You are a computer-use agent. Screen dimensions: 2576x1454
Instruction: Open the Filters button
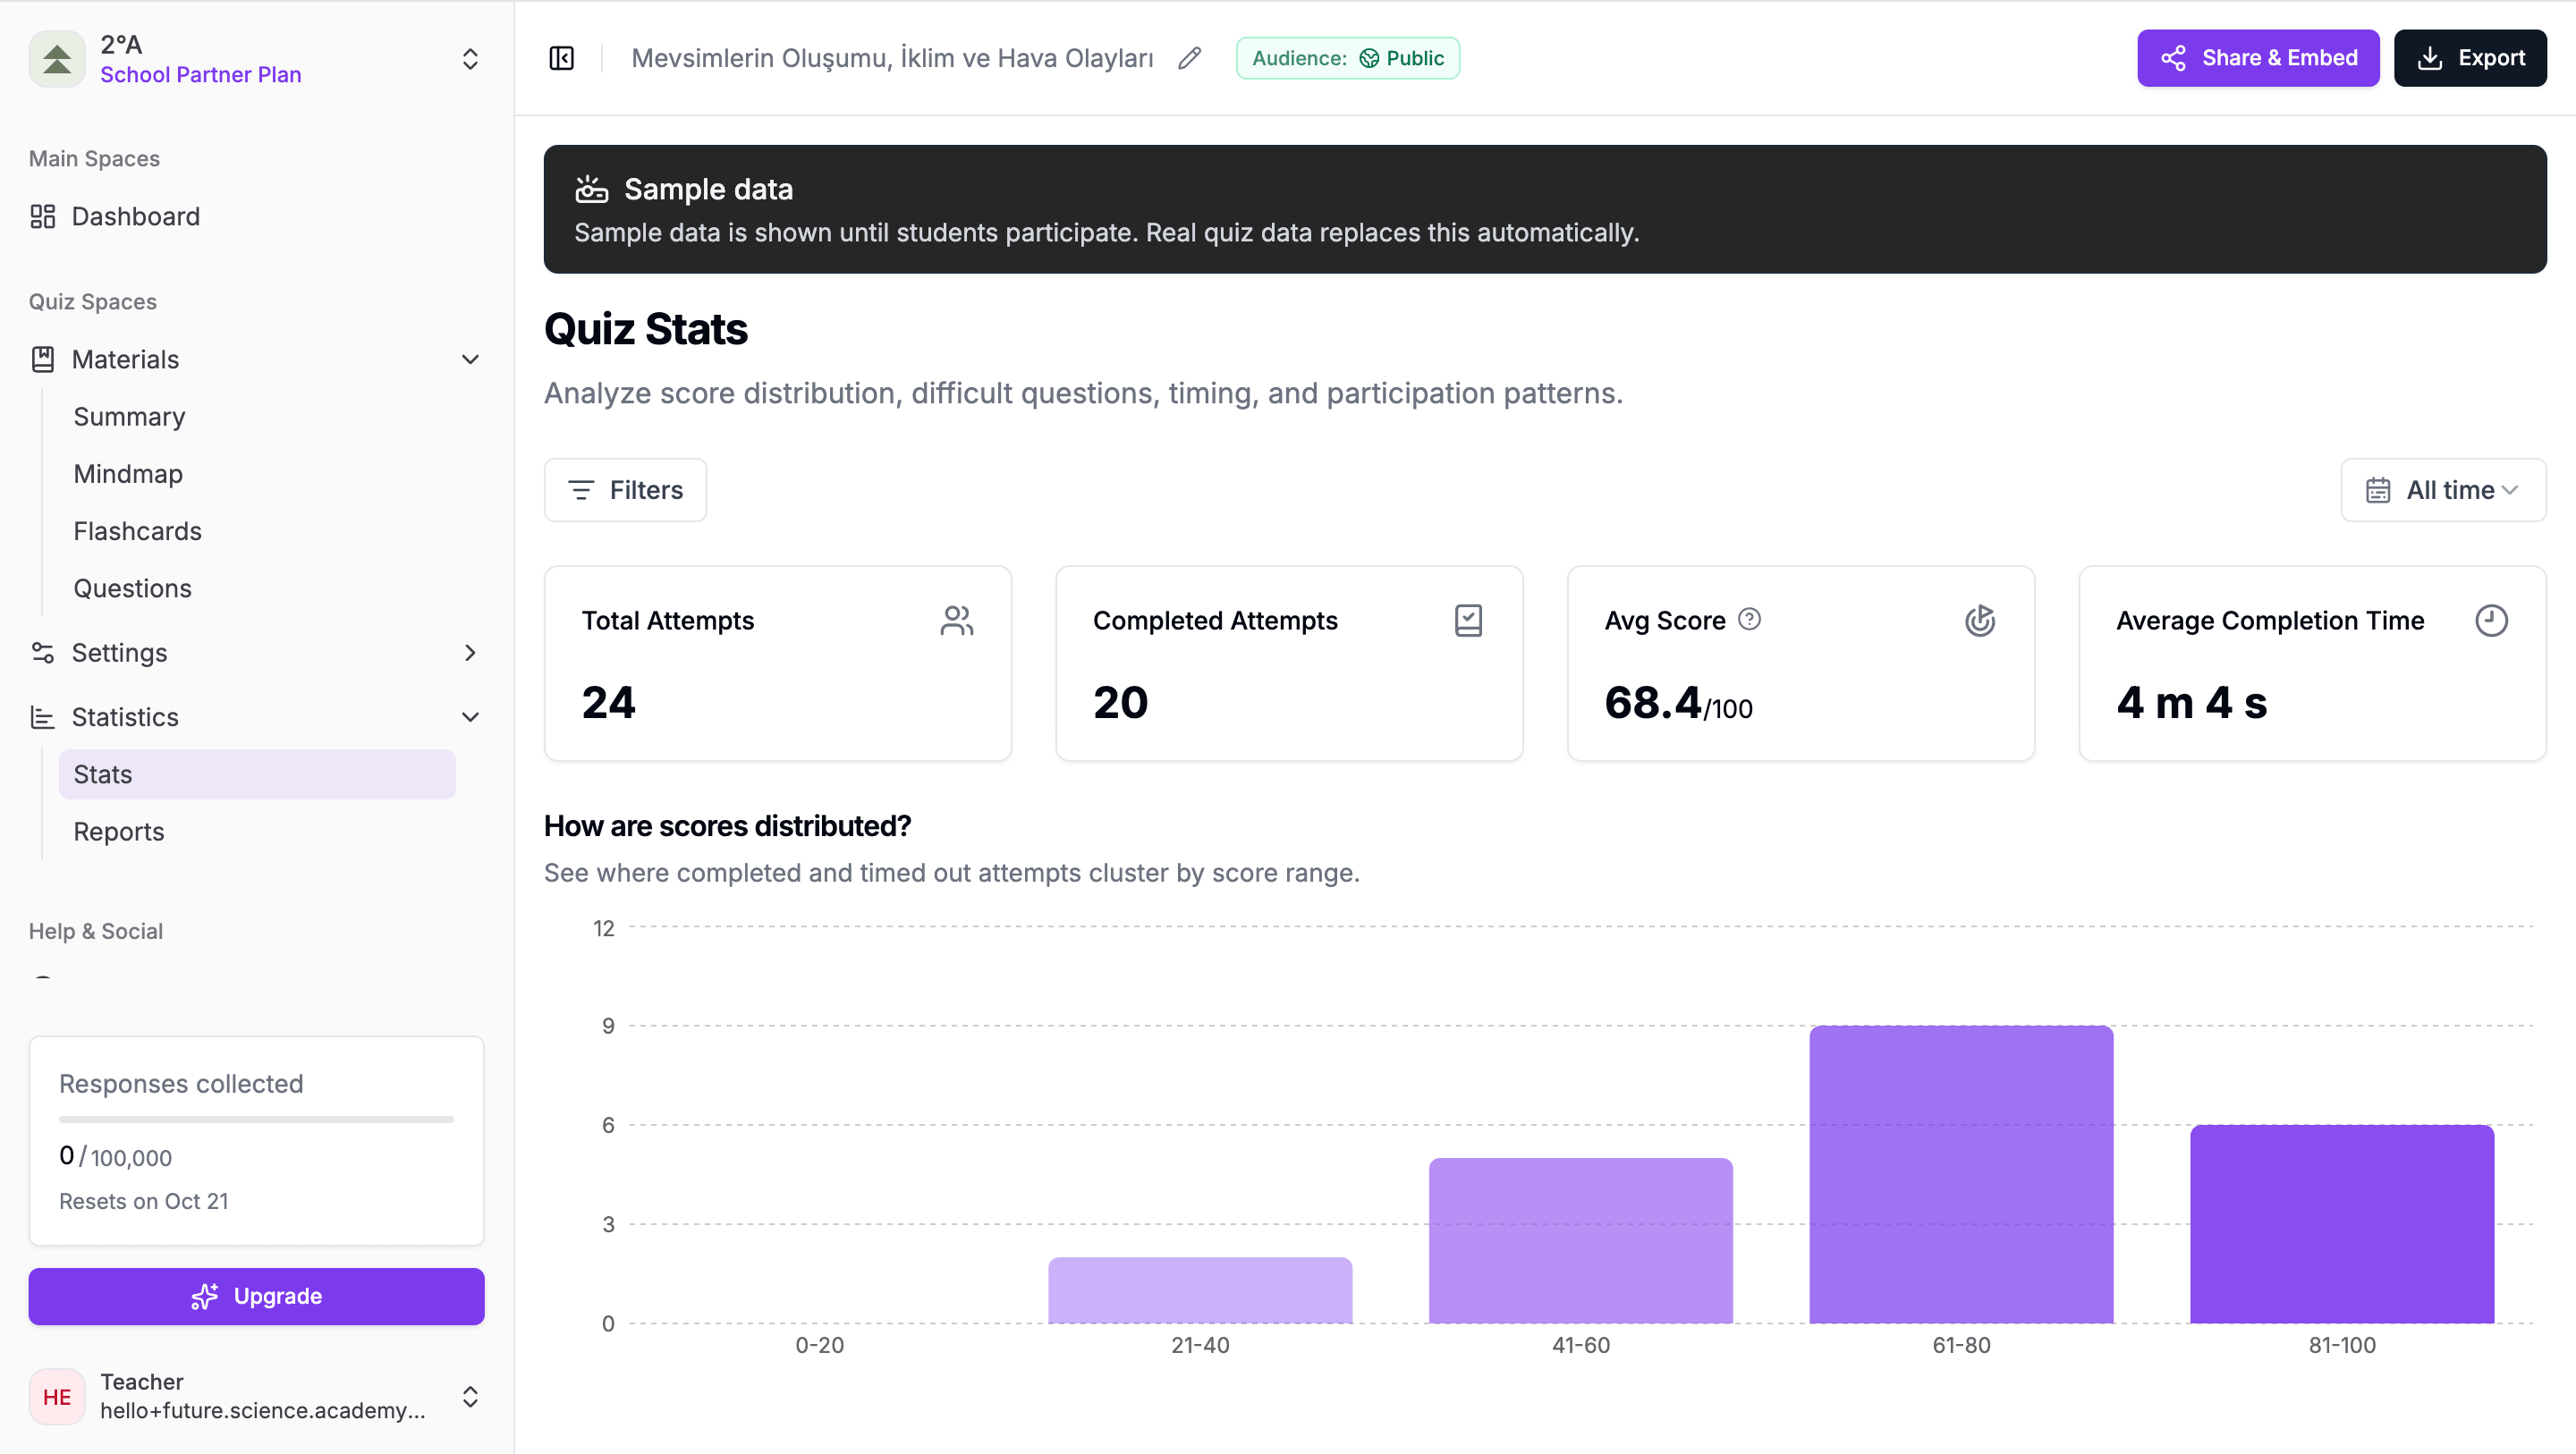625,490
